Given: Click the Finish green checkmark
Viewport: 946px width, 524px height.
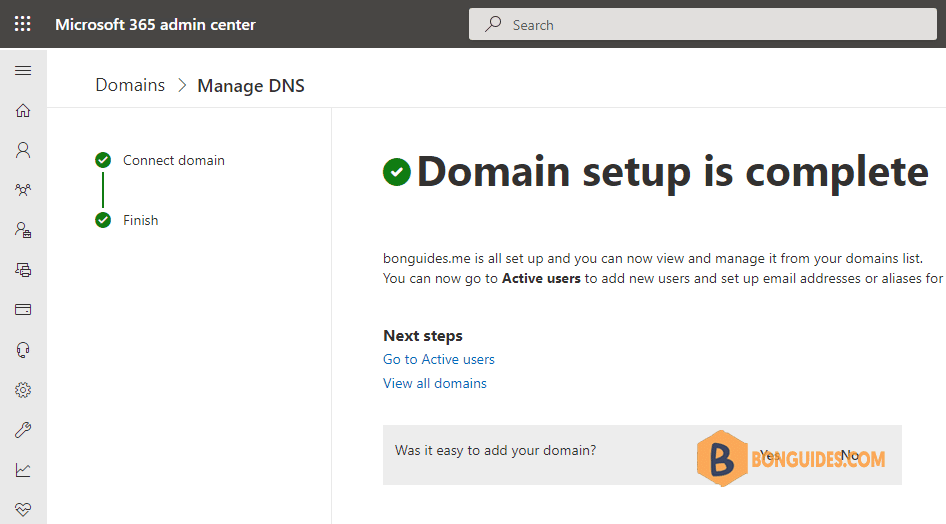Looking at the screenshot, I should point(103,220).
